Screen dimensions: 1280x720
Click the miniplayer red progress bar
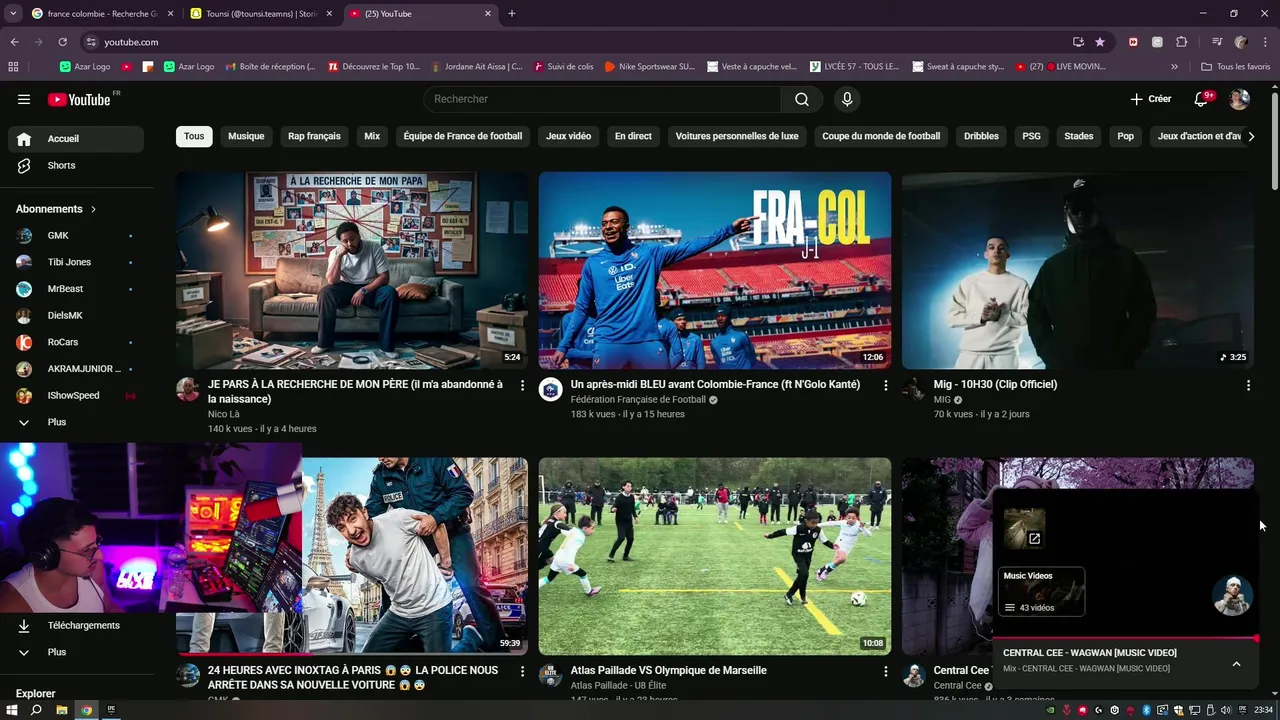tap(1124, 638)
